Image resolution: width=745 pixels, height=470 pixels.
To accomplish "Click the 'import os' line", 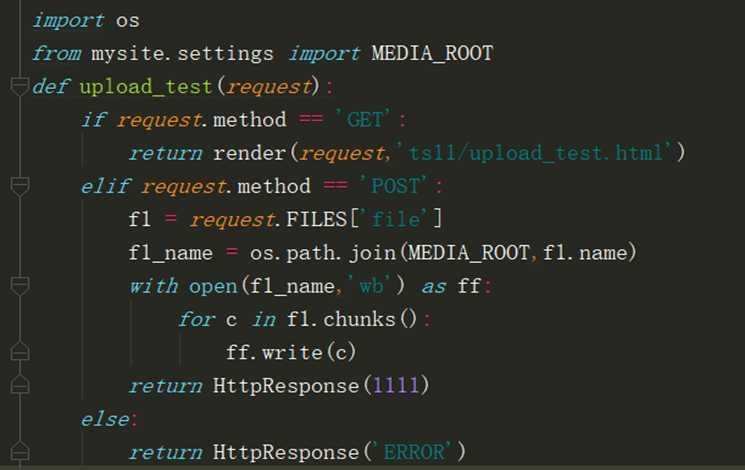I will [x=86, y=20].
